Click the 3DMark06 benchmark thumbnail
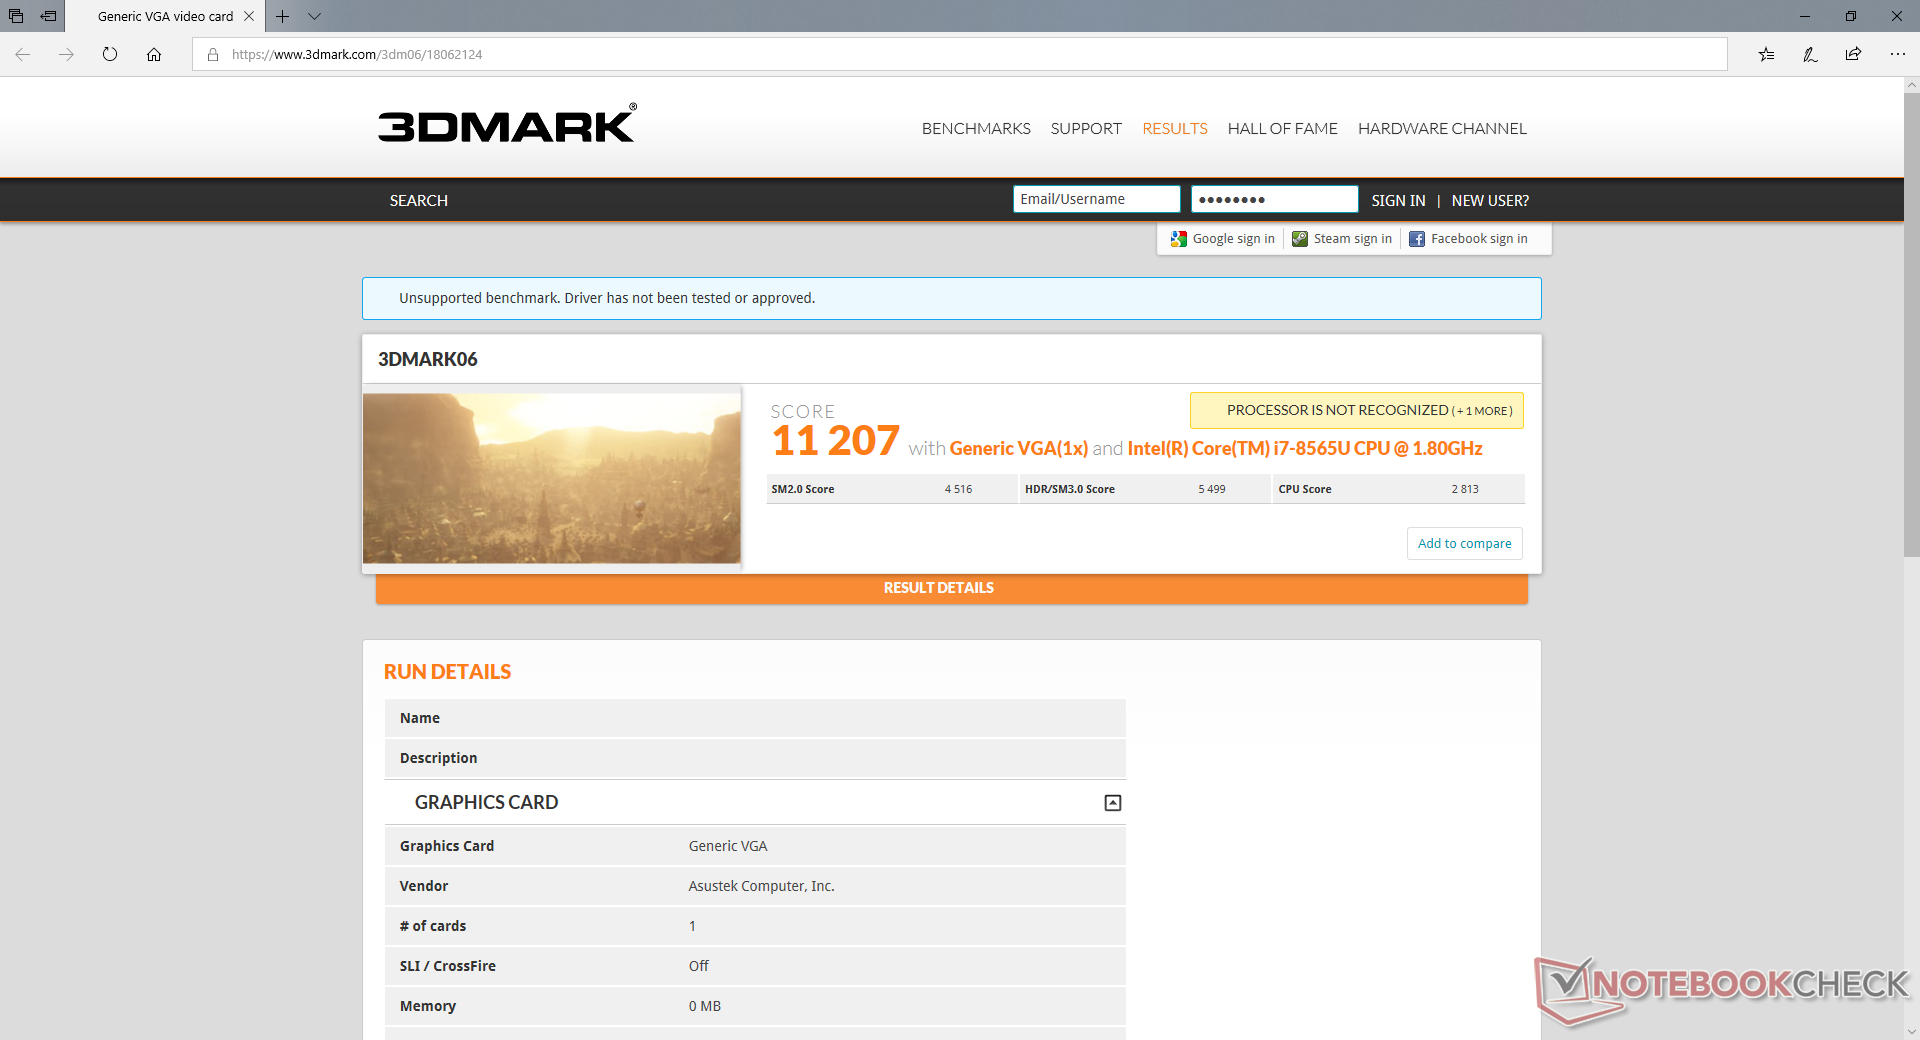1920x1040 pixels. coord(552,478)
